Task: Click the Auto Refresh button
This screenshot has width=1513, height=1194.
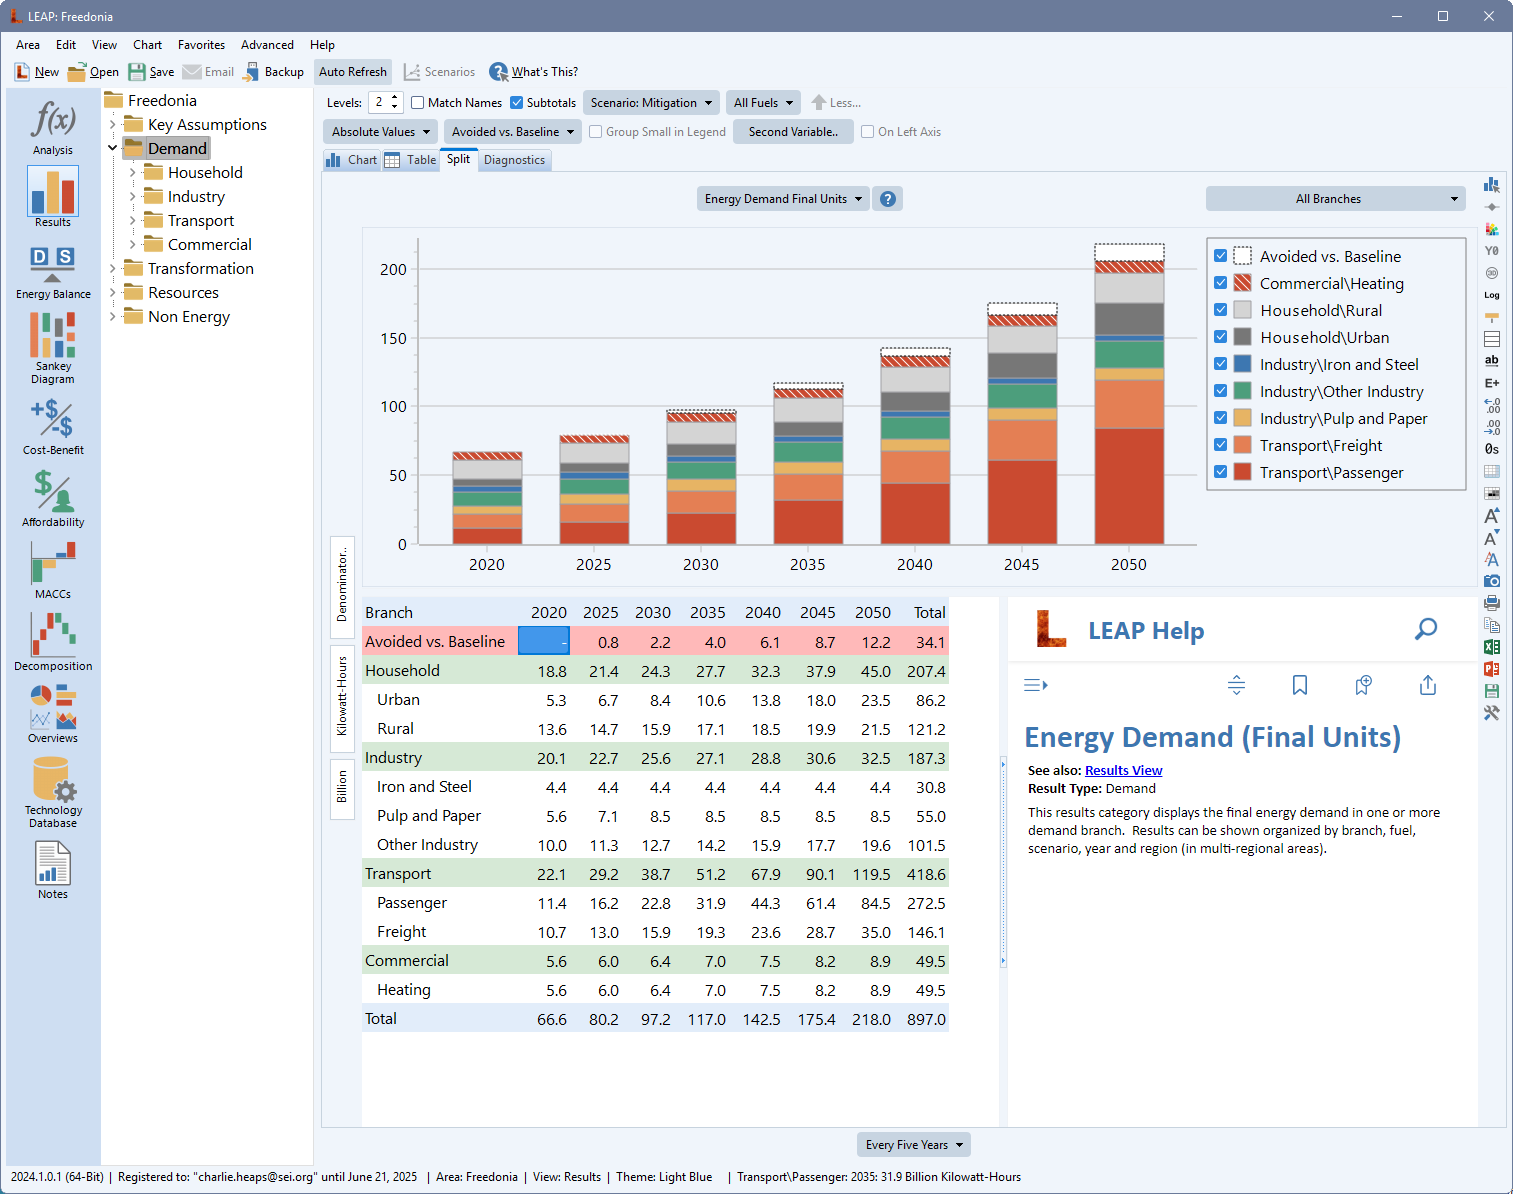Action: (353, 72)
